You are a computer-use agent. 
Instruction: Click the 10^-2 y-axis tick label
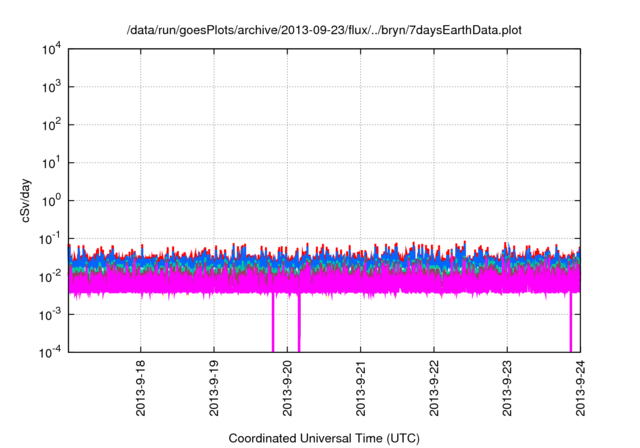click(x=50, y=276)
